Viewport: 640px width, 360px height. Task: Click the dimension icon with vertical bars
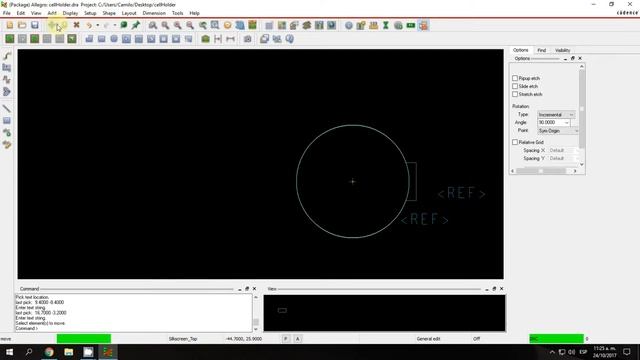tap(218, 39)
